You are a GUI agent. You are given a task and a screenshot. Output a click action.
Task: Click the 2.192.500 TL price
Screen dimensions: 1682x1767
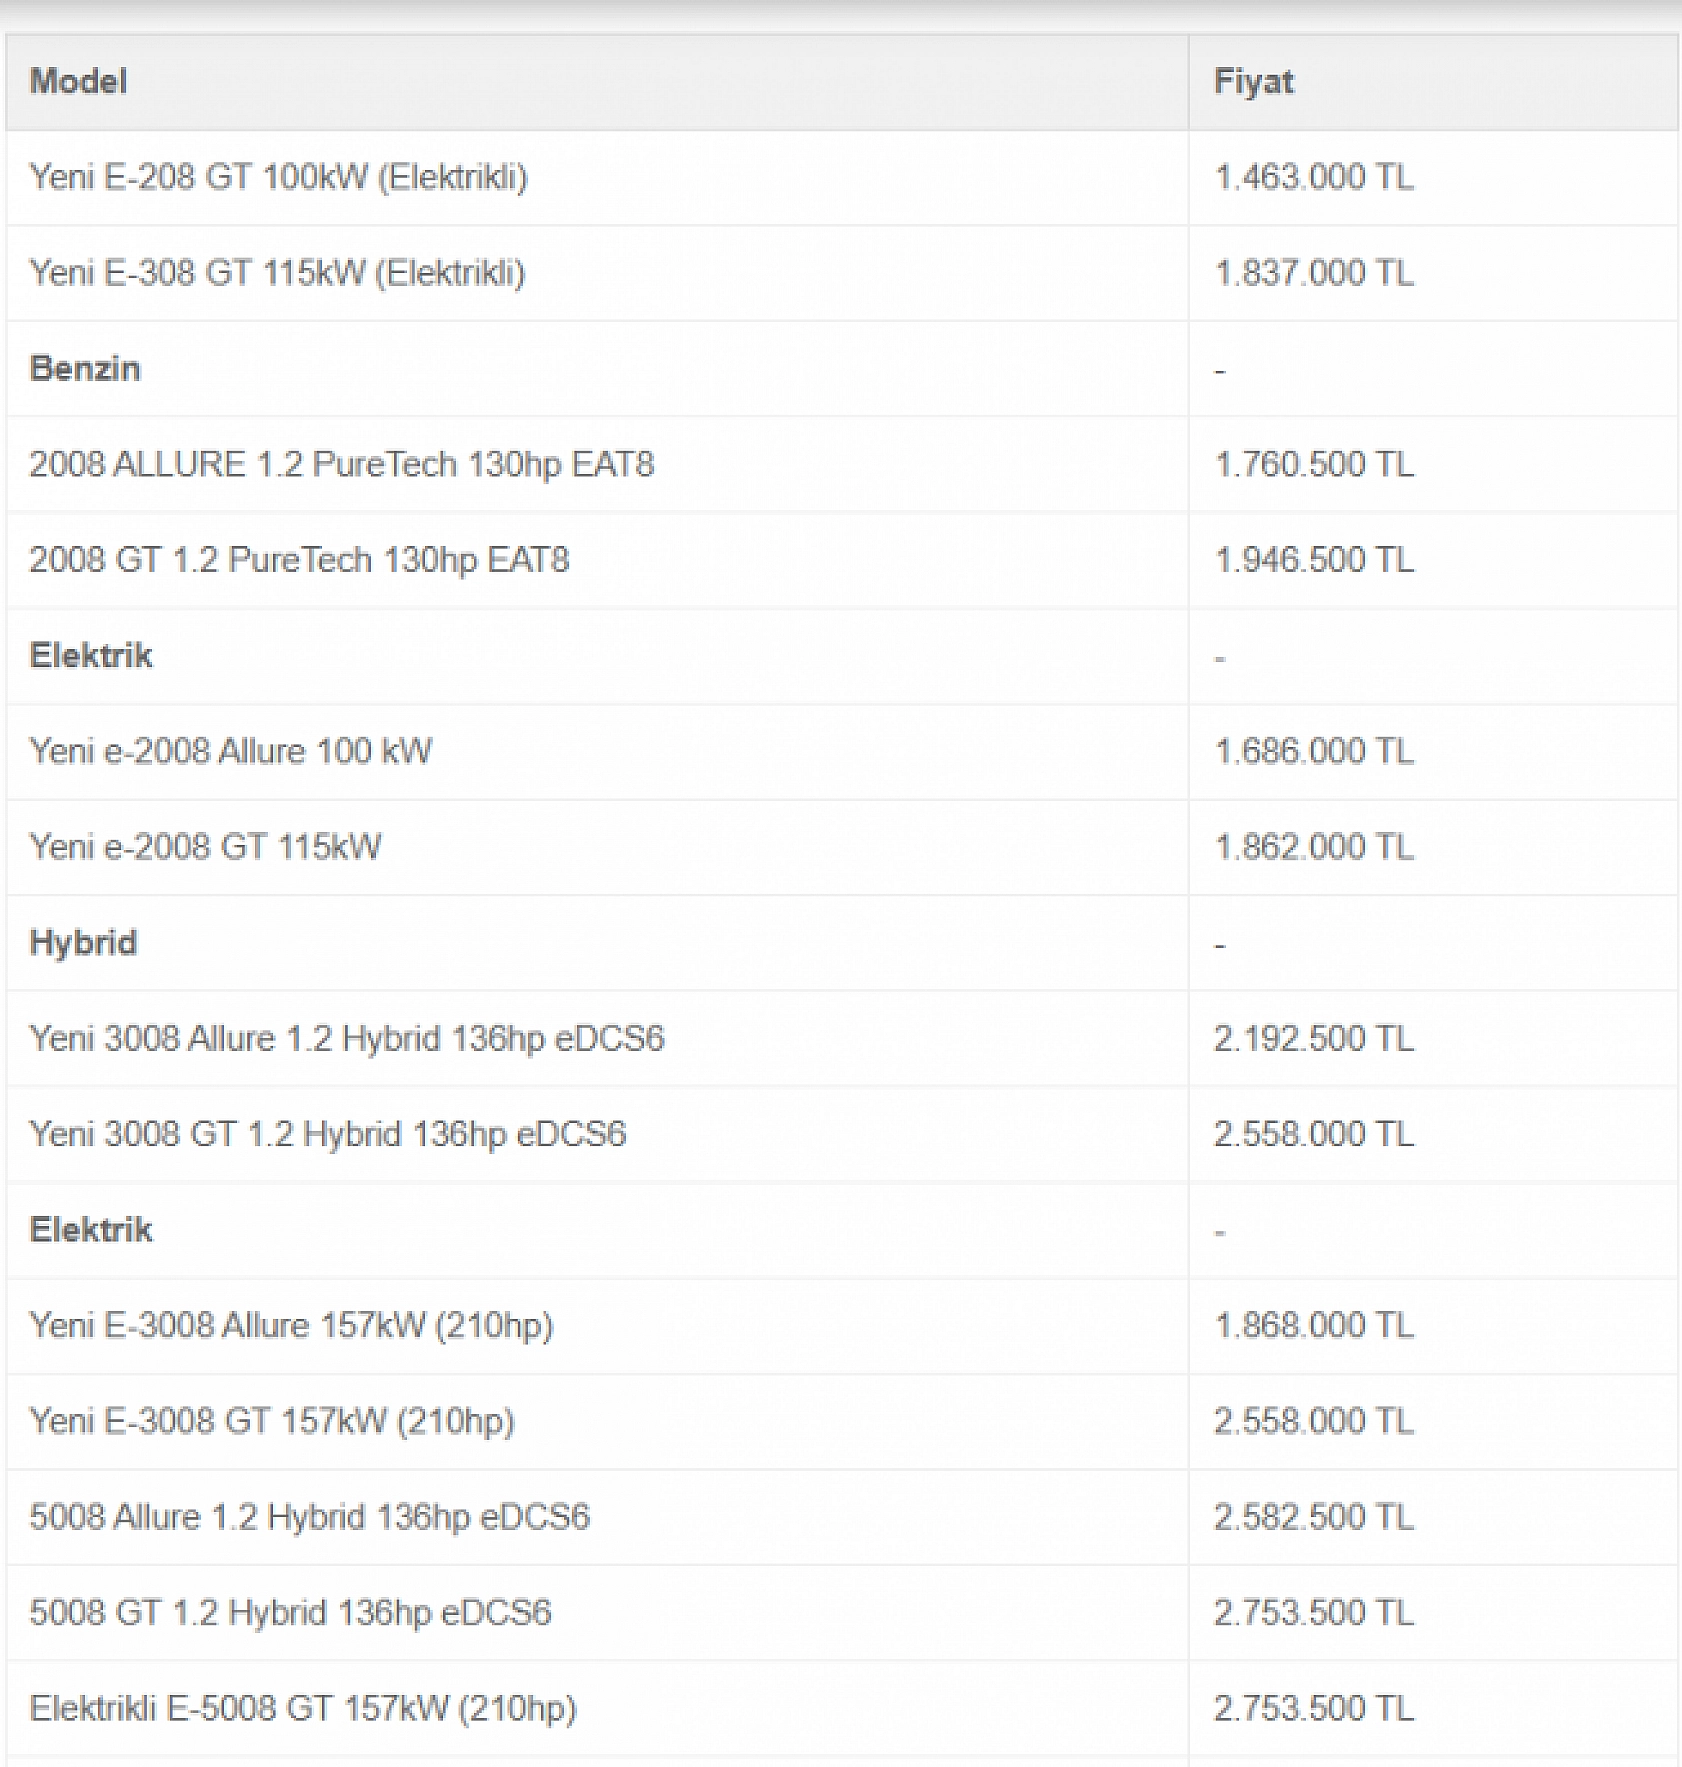(x=1313, y=1038)
